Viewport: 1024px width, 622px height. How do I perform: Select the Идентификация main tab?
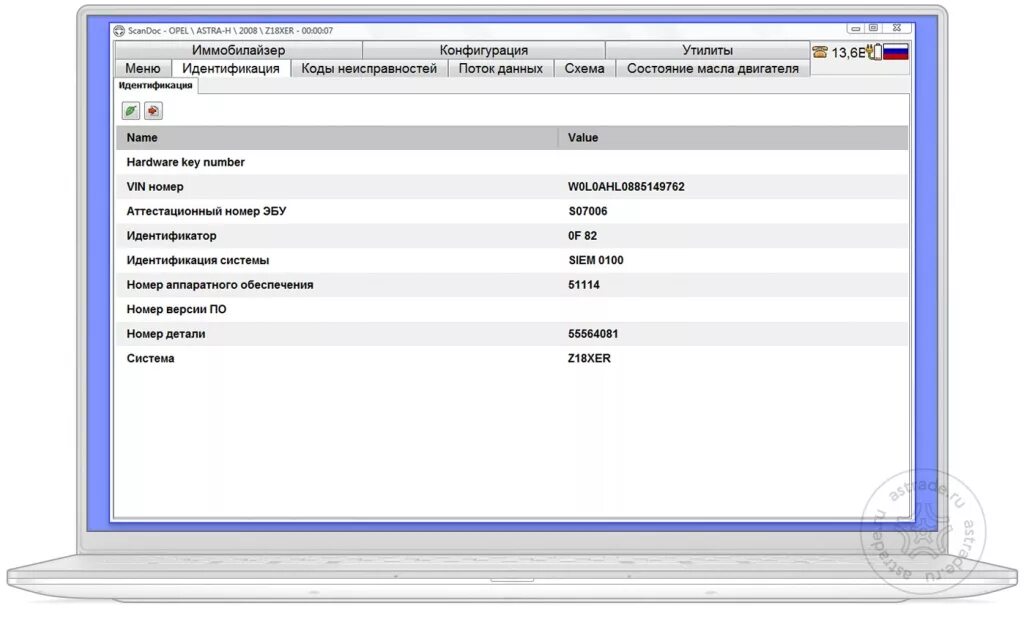click(x=231, y=68)
